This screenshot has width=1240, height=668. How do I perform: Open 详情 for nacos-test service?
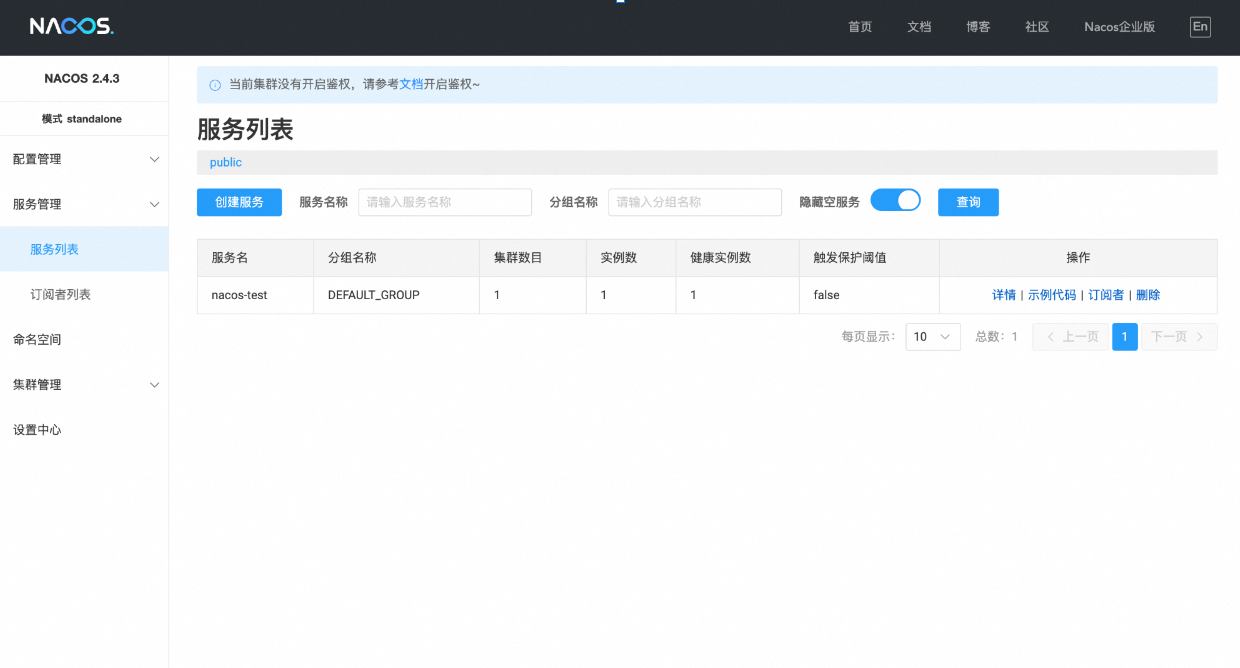1003,295
